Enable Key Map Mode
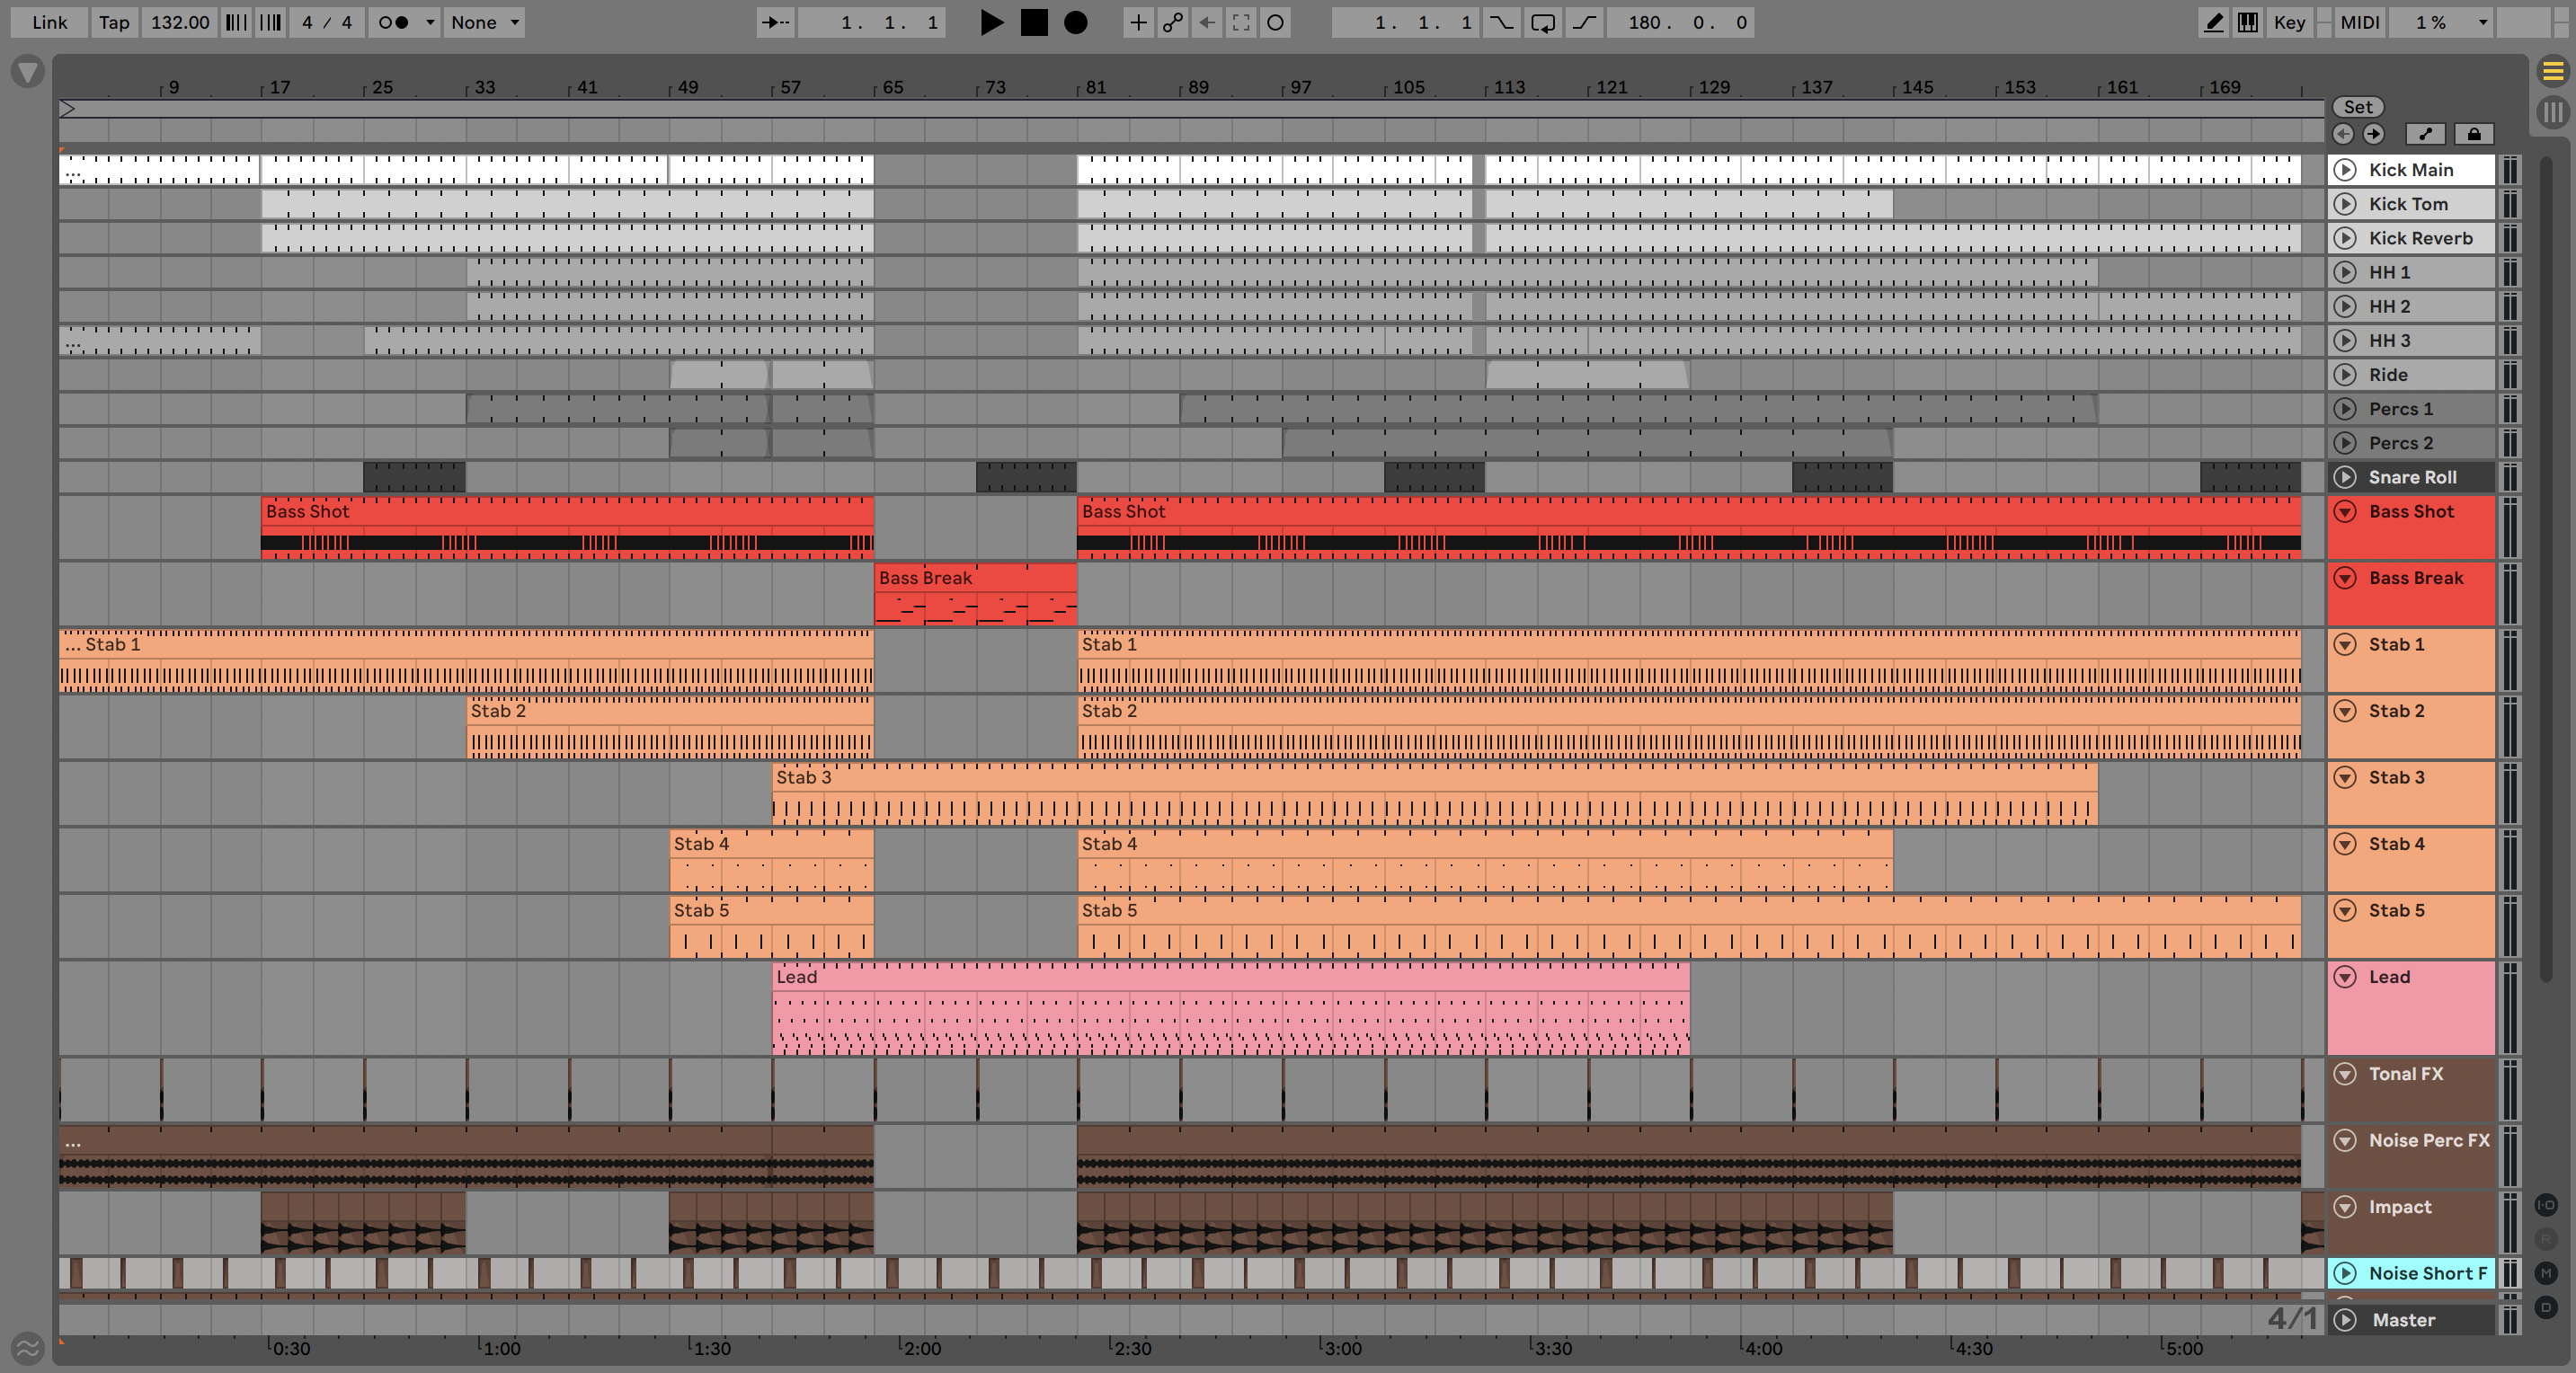Viewport: 2576px width, 1373px height. pos(2289,22)
